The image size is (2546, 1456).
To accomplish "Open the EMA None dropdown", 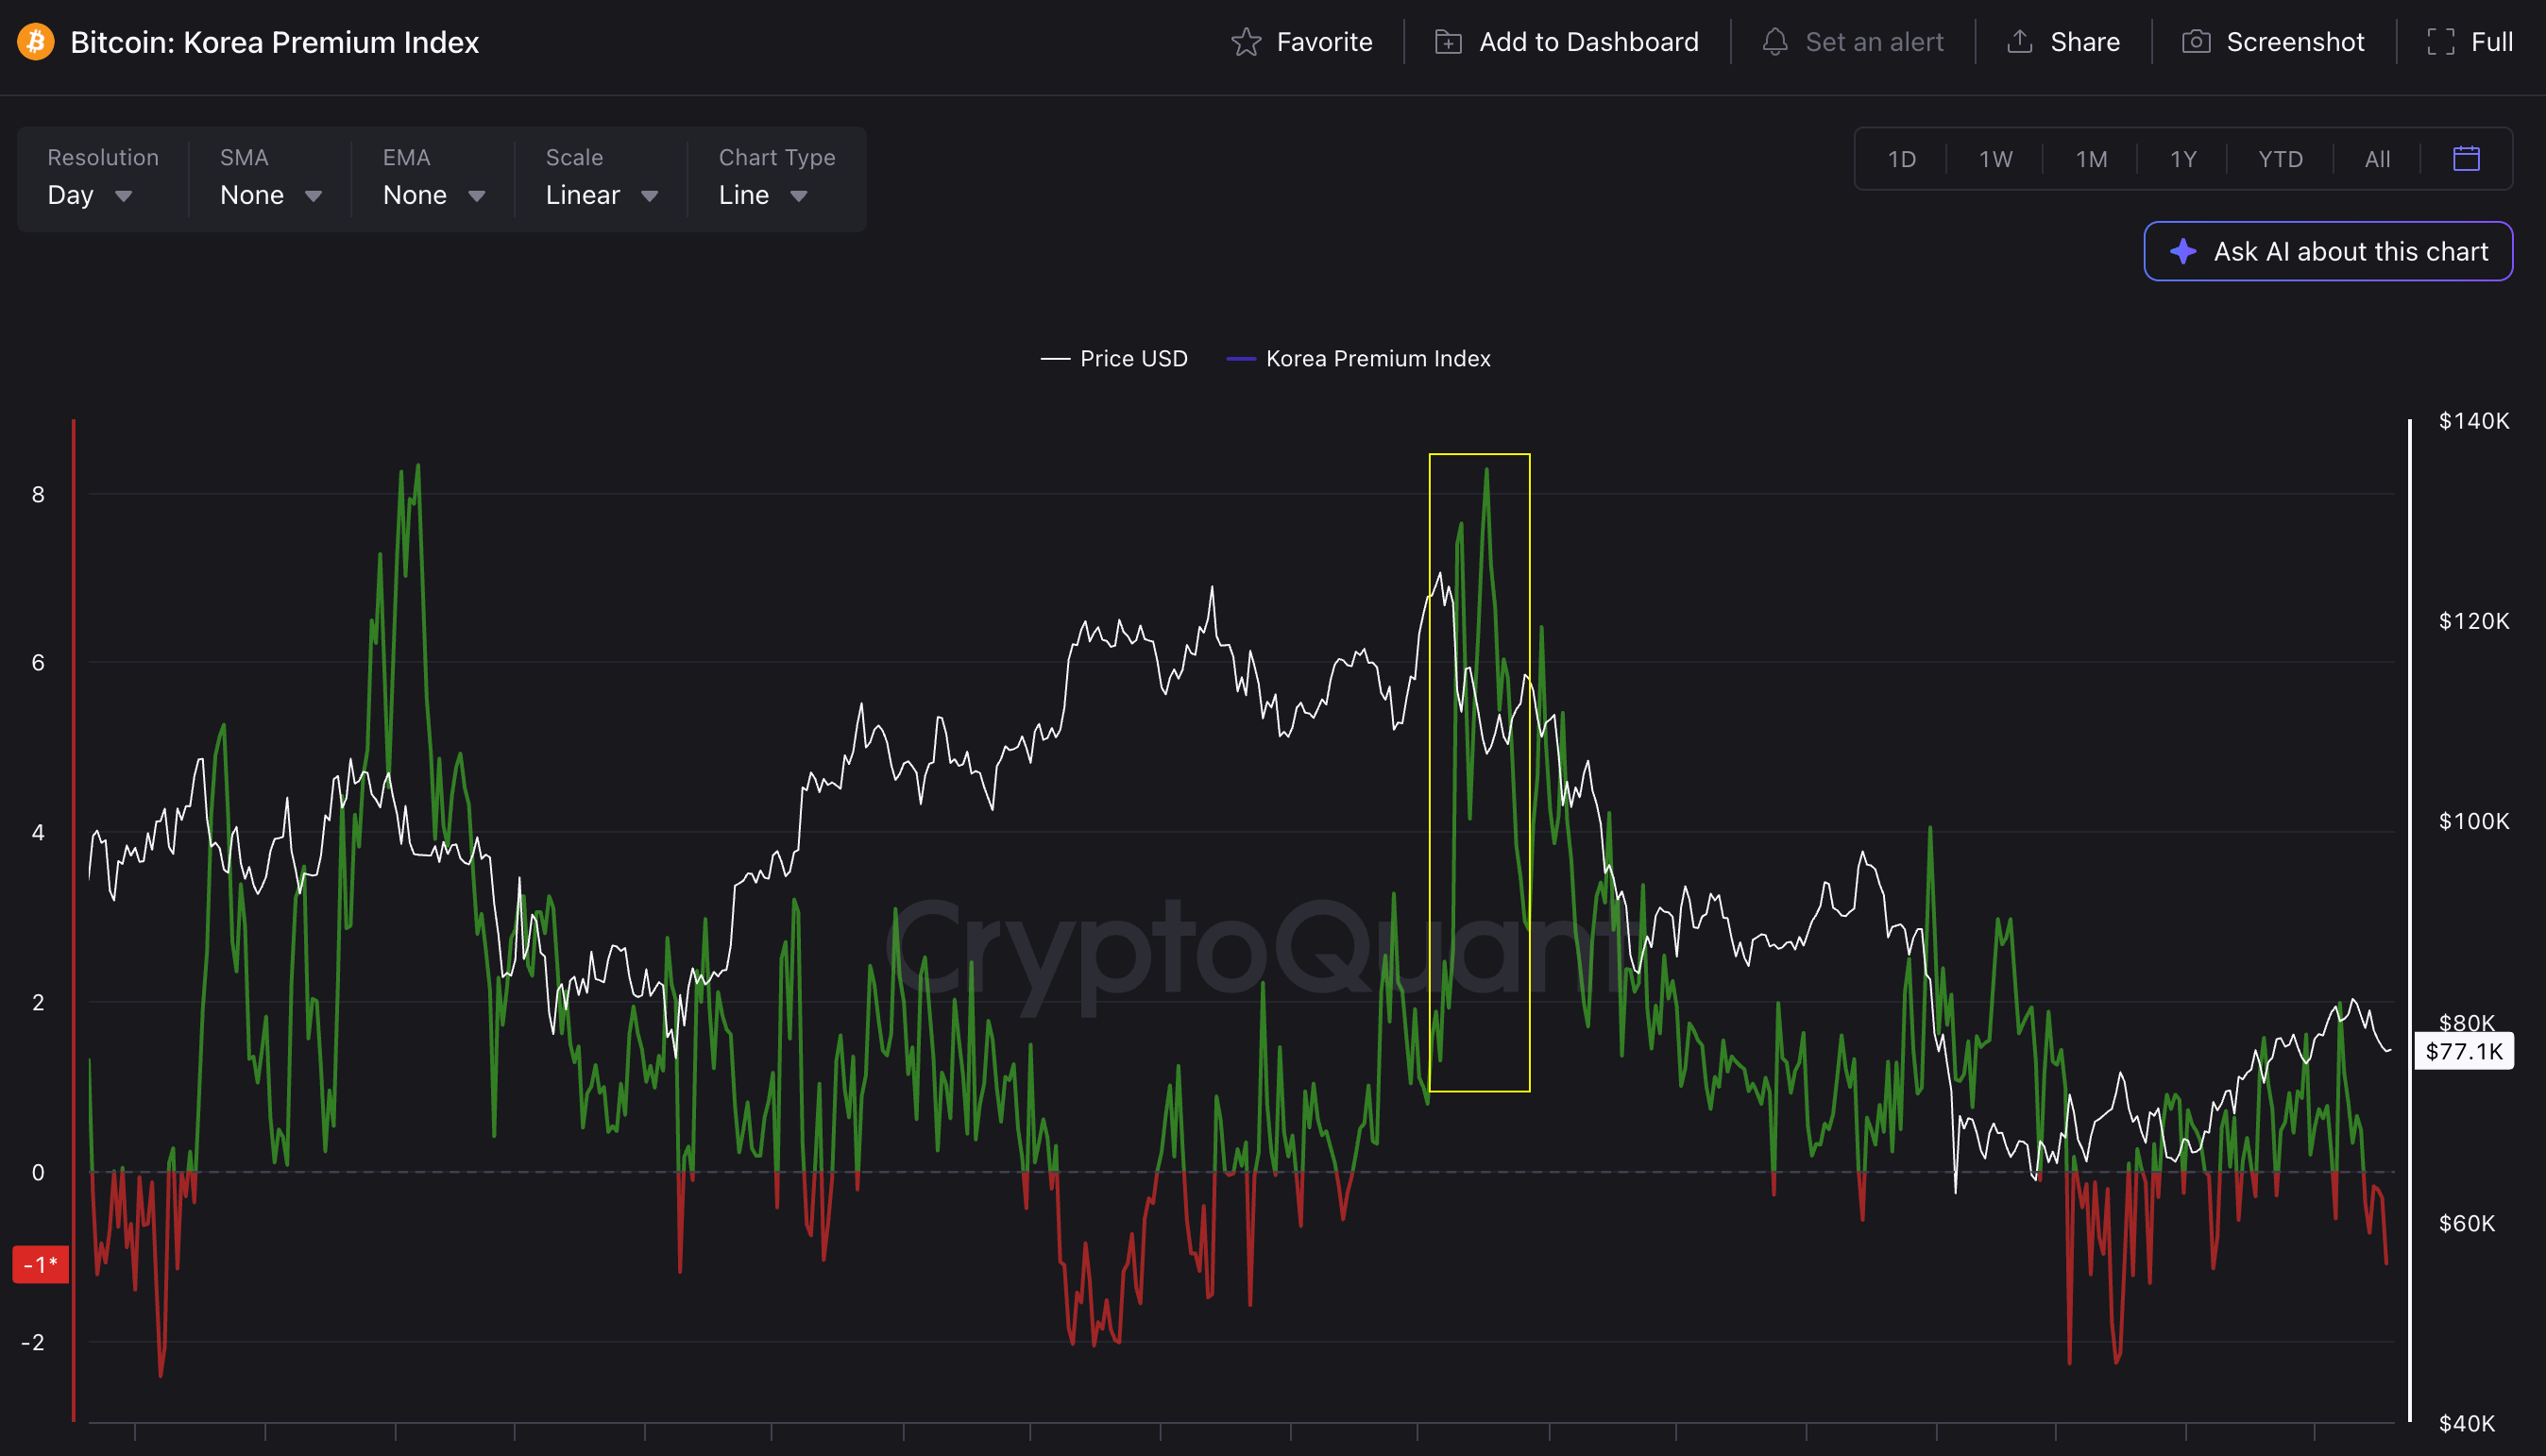I will click(x=433, y=178).
